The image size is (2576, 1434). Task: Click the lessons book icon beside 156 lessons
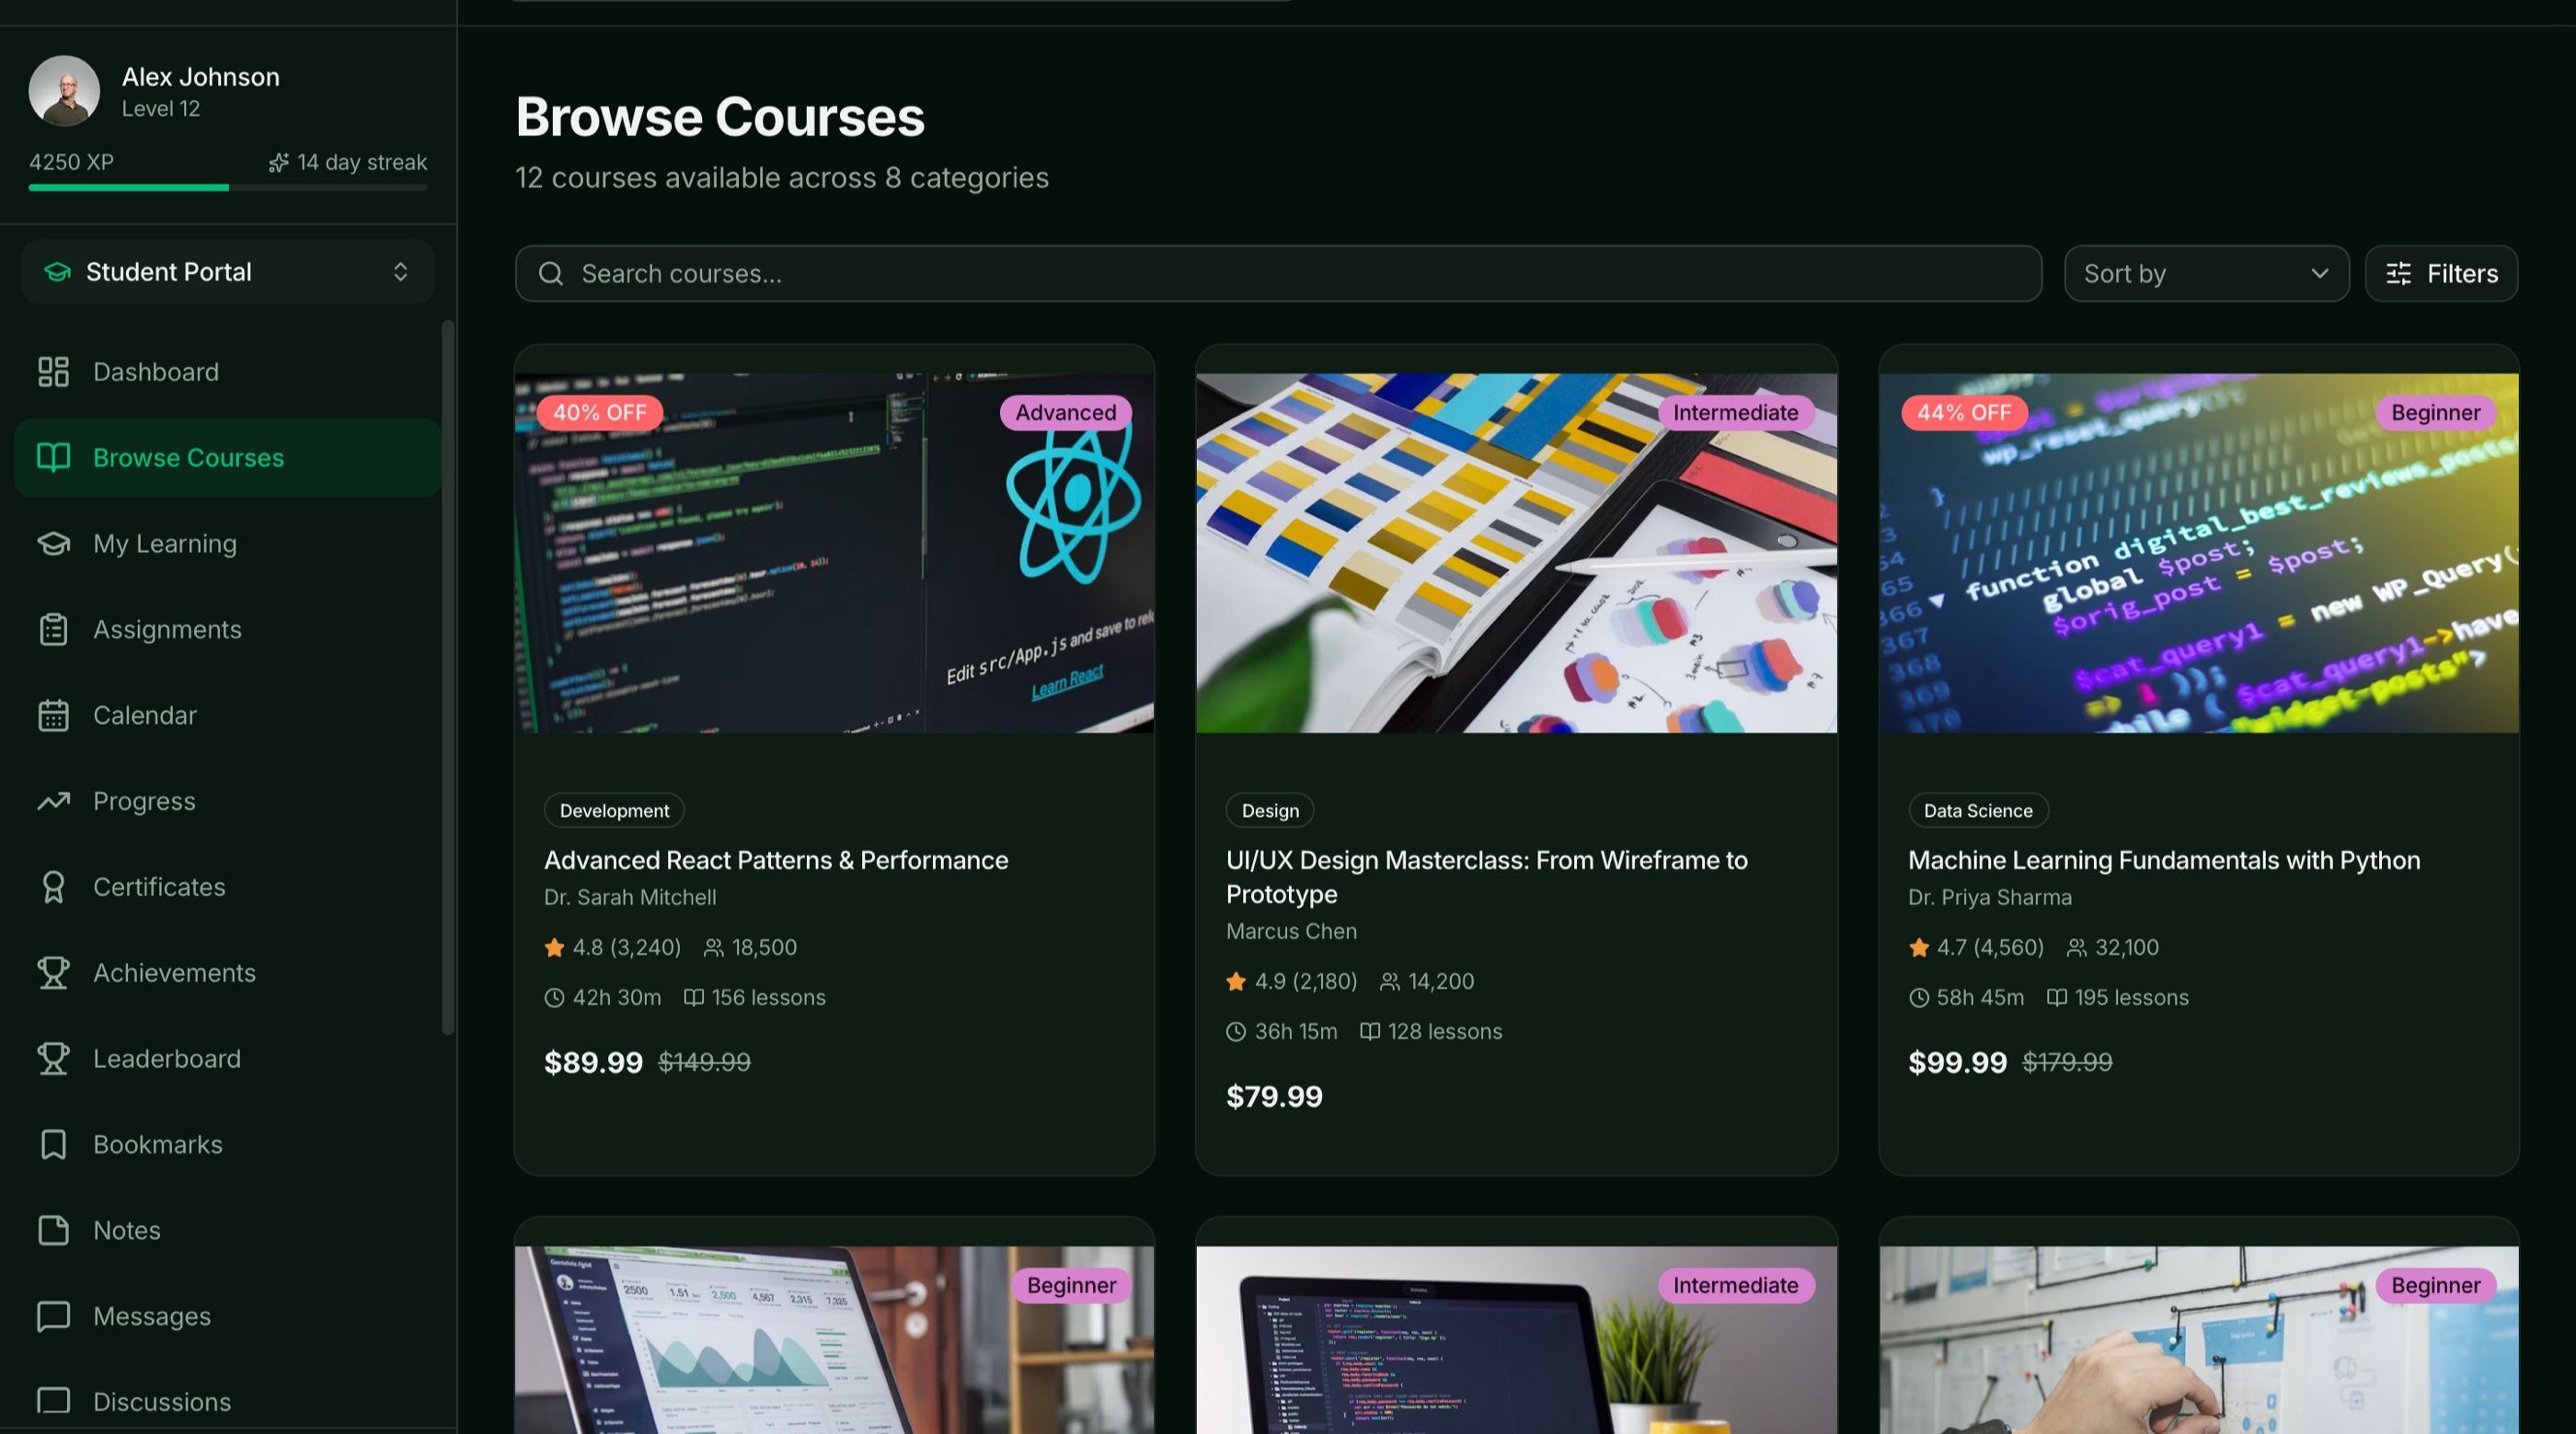point(693,998)
